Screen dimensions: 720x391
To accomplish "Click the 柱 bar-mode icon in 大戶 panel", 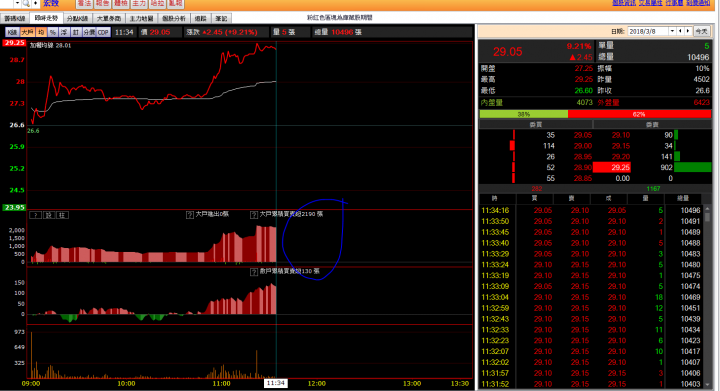I will [62, 215].
